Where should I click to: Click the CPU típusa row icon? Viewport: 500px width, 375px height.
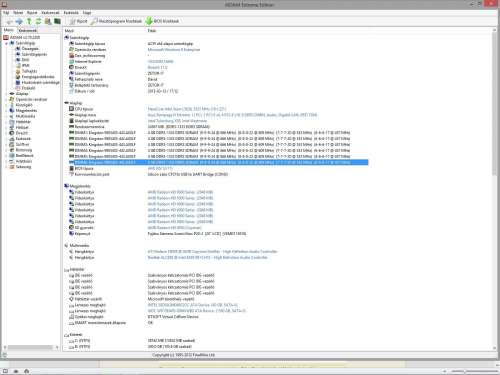coord(71,109)
